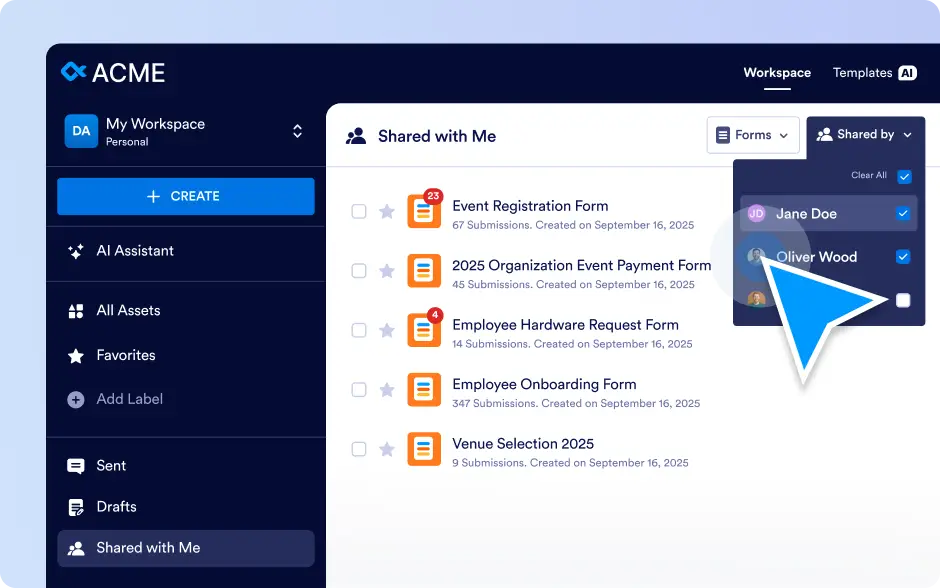Open AI Assistant sparkle icon
The image size is (940, 588).
tap(76, 251)
